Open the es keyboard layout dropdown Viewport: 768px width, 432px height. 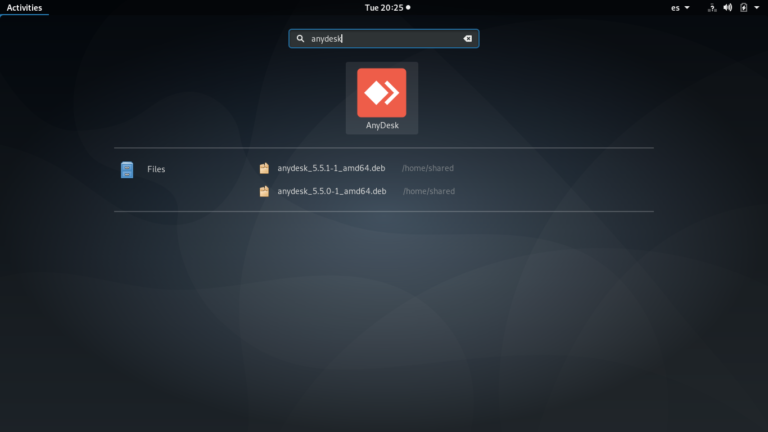click(680, 8)
